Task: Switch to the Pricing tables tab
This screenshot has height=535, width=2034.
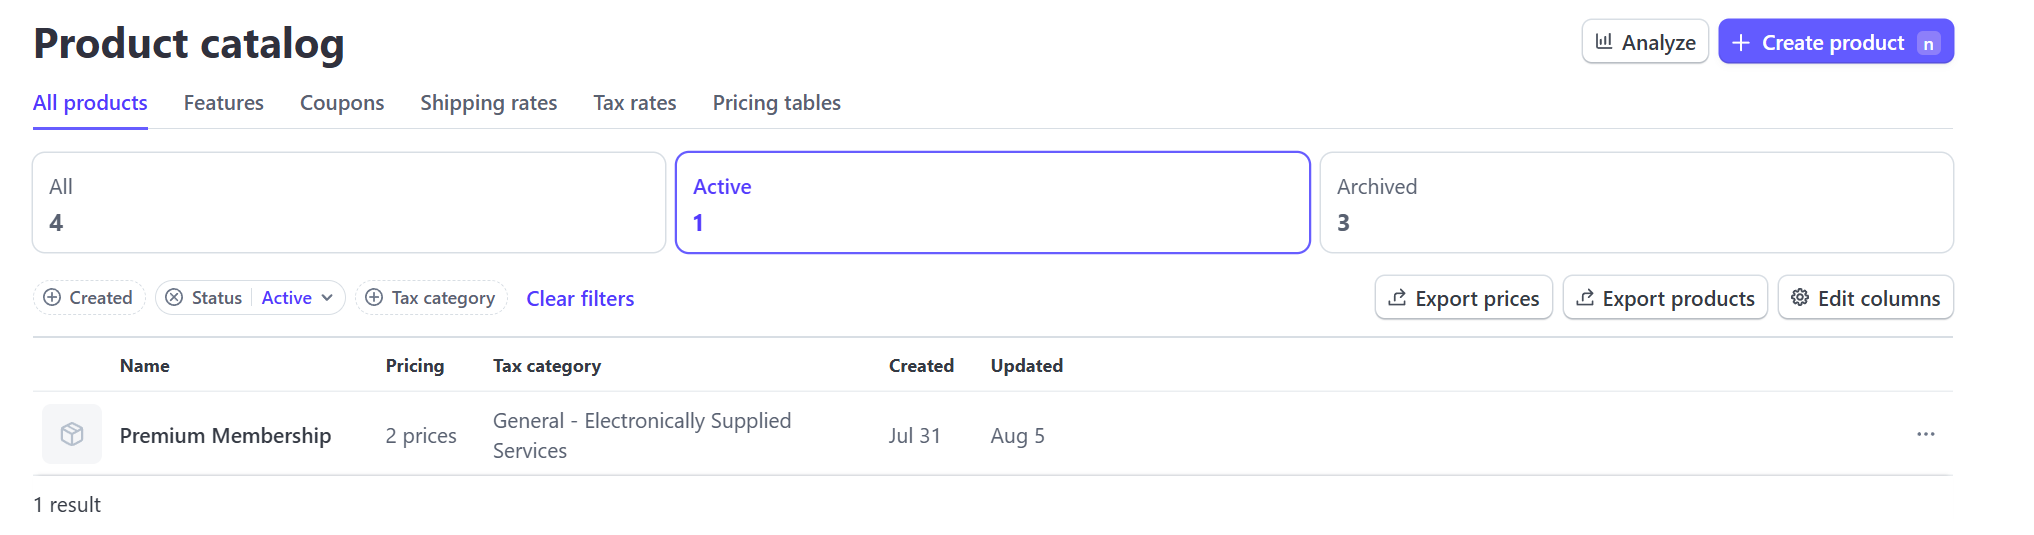Action: (777, 103)
